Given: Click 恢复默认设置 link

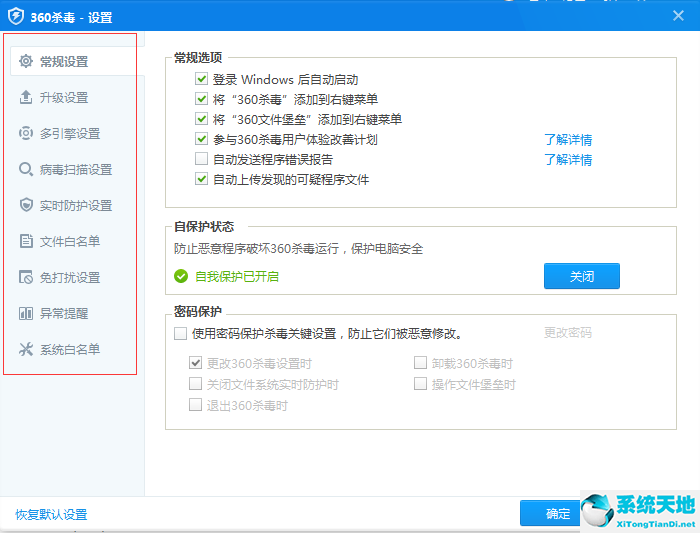Looking at the screenshot, I should (51, 514).
